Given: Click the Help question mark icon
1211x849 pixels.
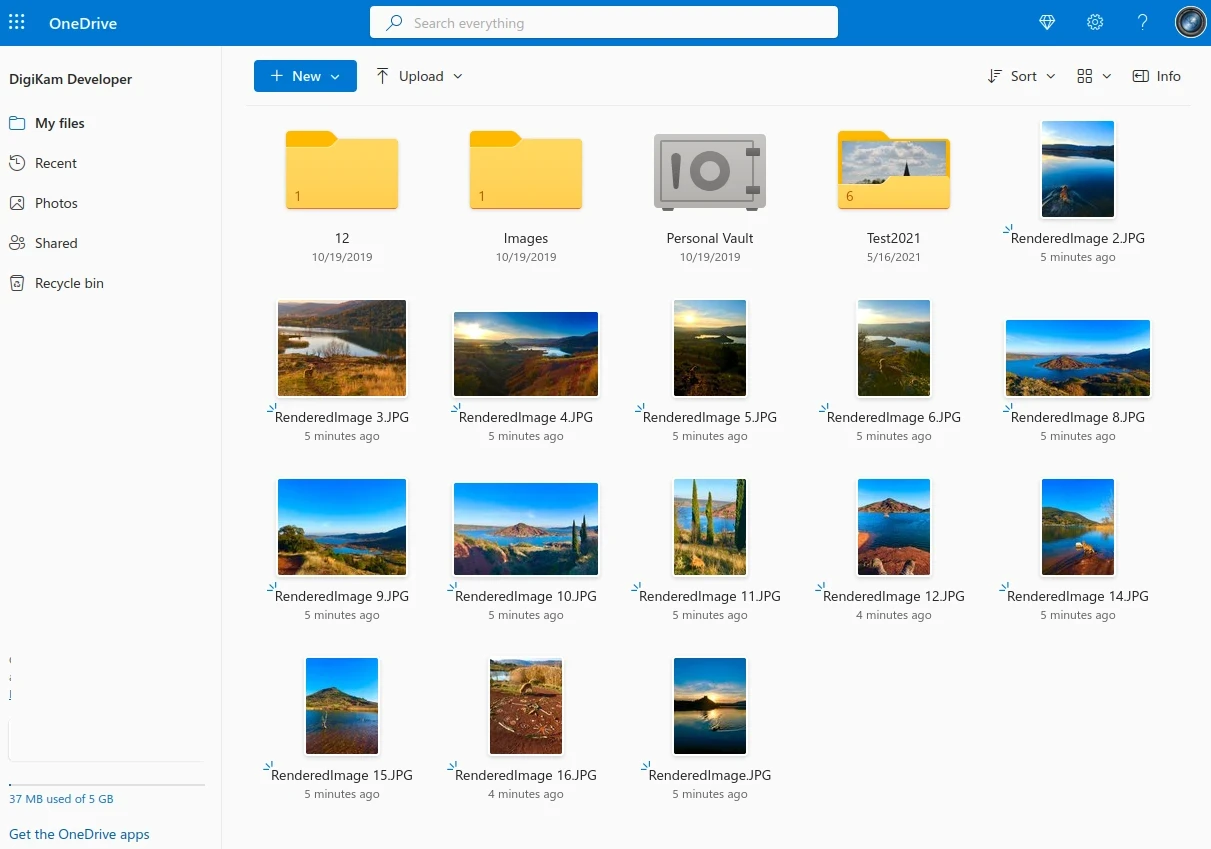Looking at the screenshot, I should point(1142,22).
